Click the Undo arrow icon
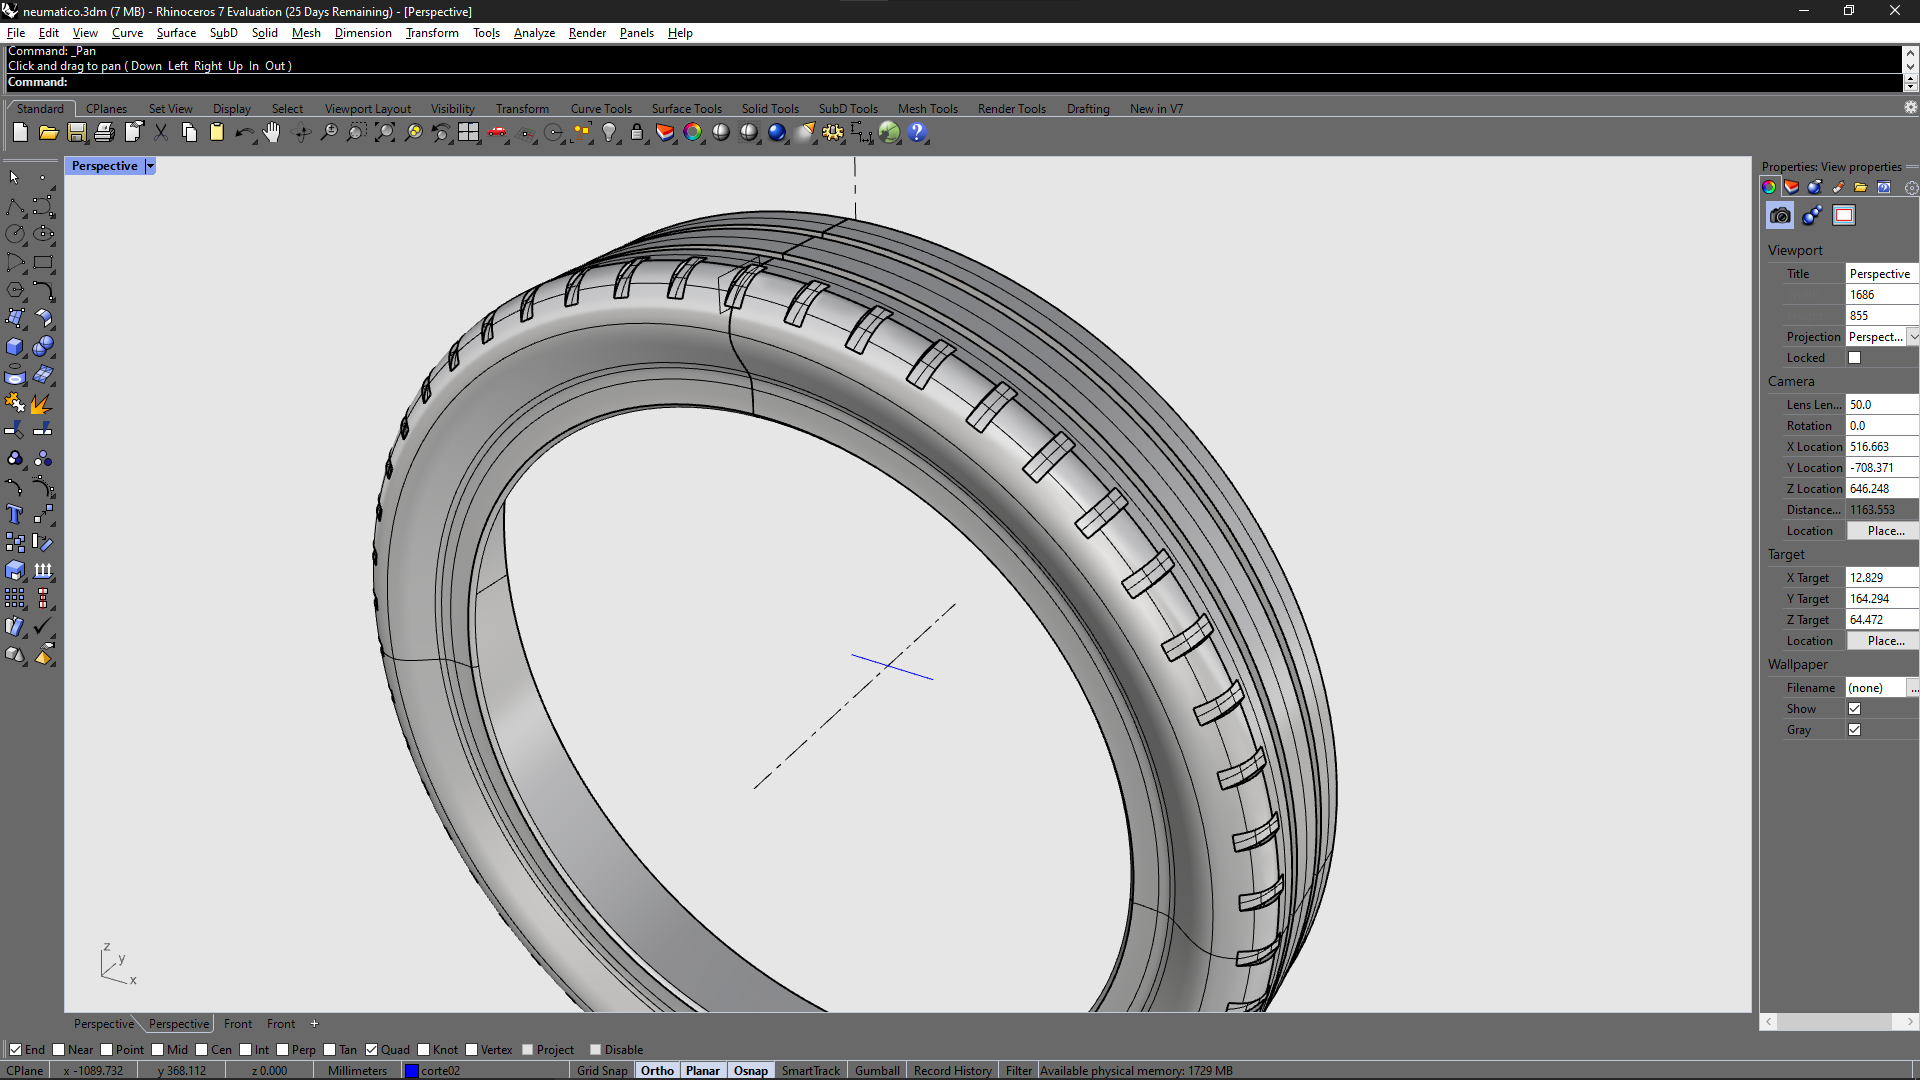 coord(243,132)
